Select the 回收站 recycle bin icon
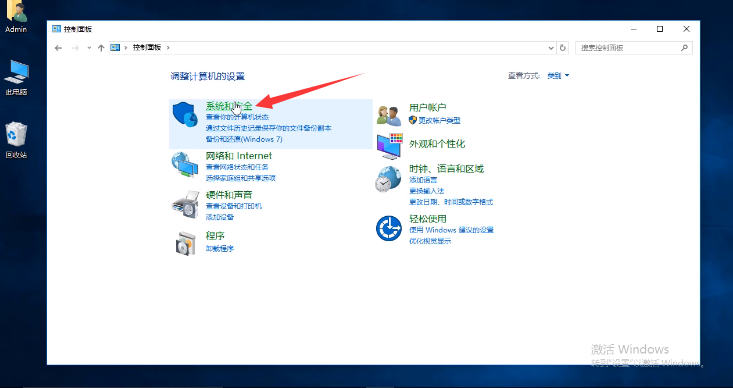The width and height of the screenshot is (733, 388). pos(16,135)
